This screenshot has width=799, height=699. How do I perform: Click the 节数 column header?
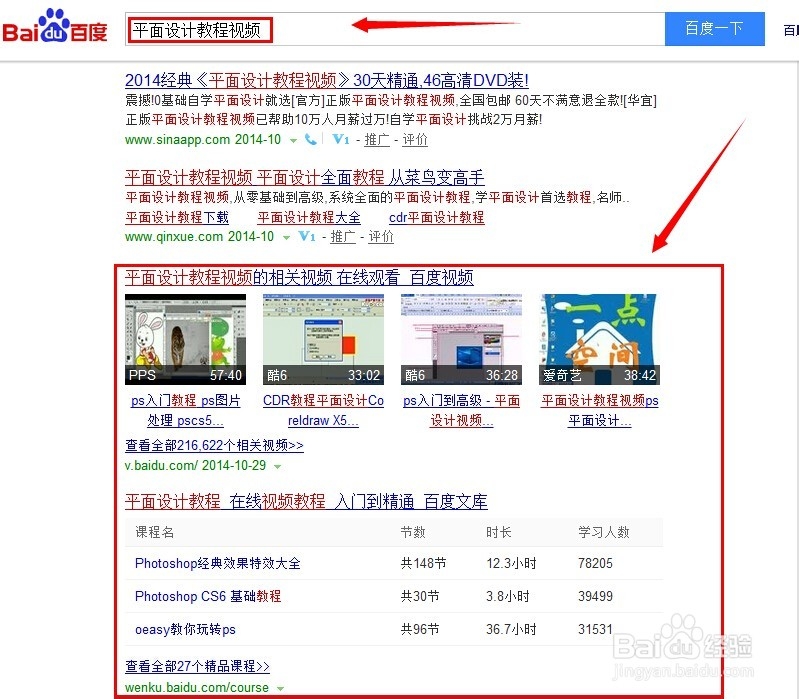pos(413,532)
